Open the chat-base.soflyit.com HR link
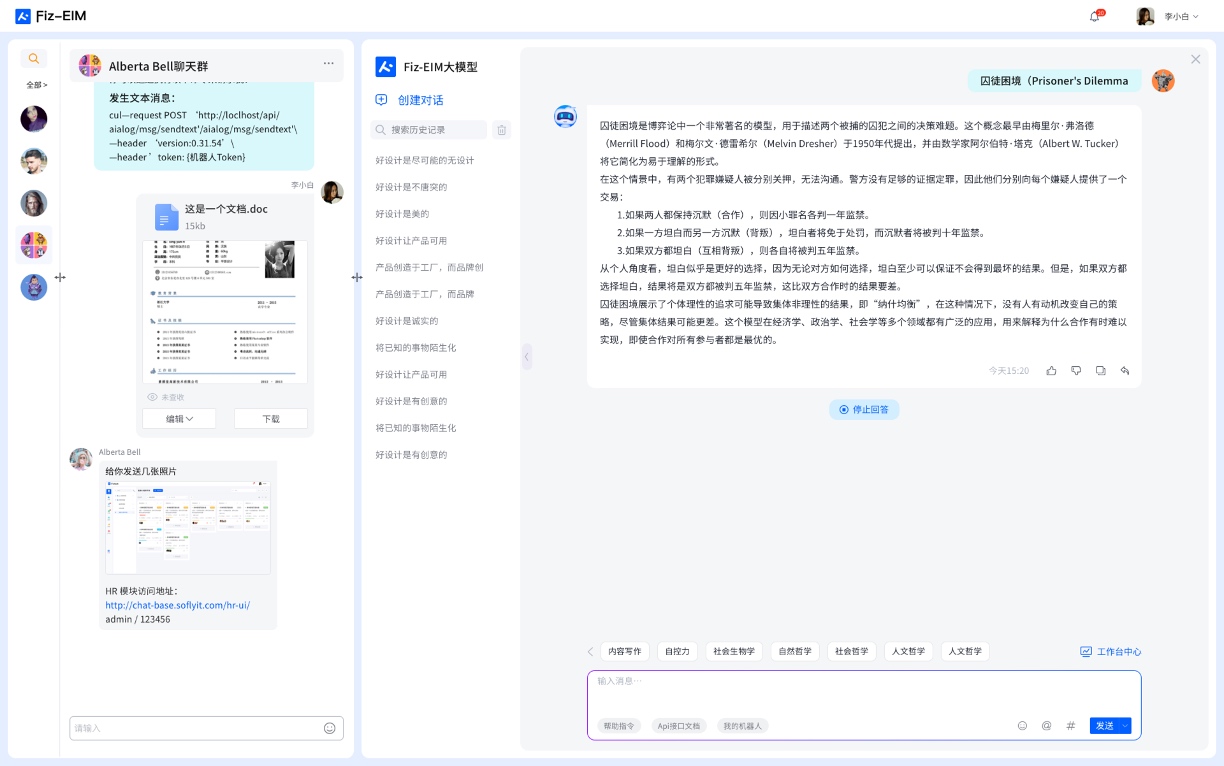 coord(178,605)
